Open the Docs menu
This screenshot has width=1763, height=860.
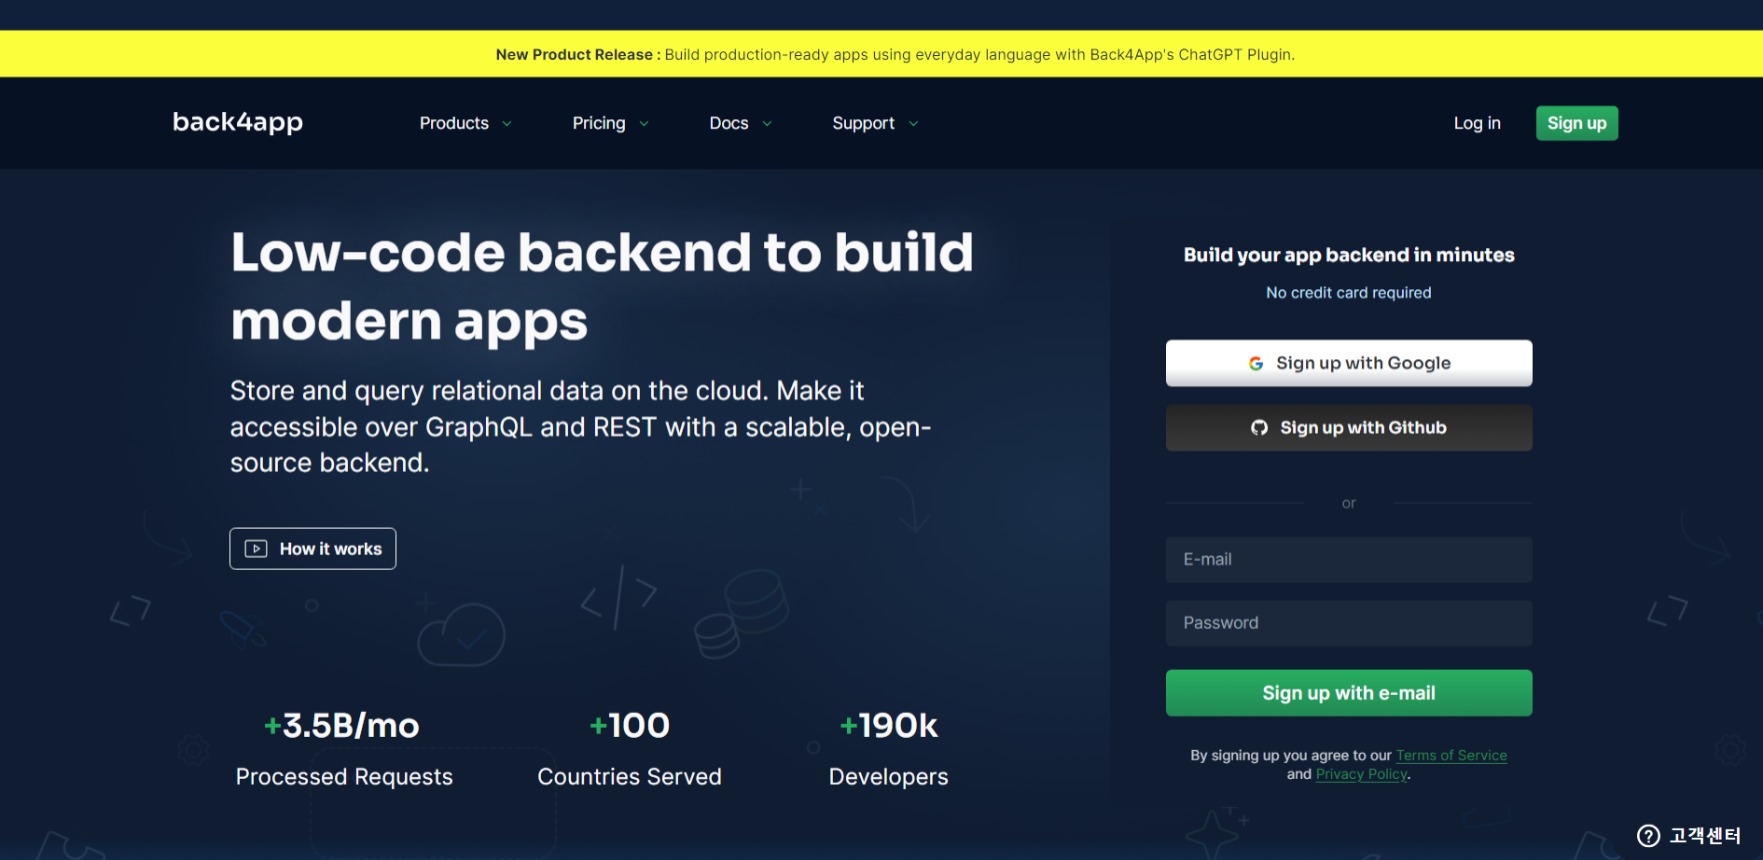click(x=729, y=123)
